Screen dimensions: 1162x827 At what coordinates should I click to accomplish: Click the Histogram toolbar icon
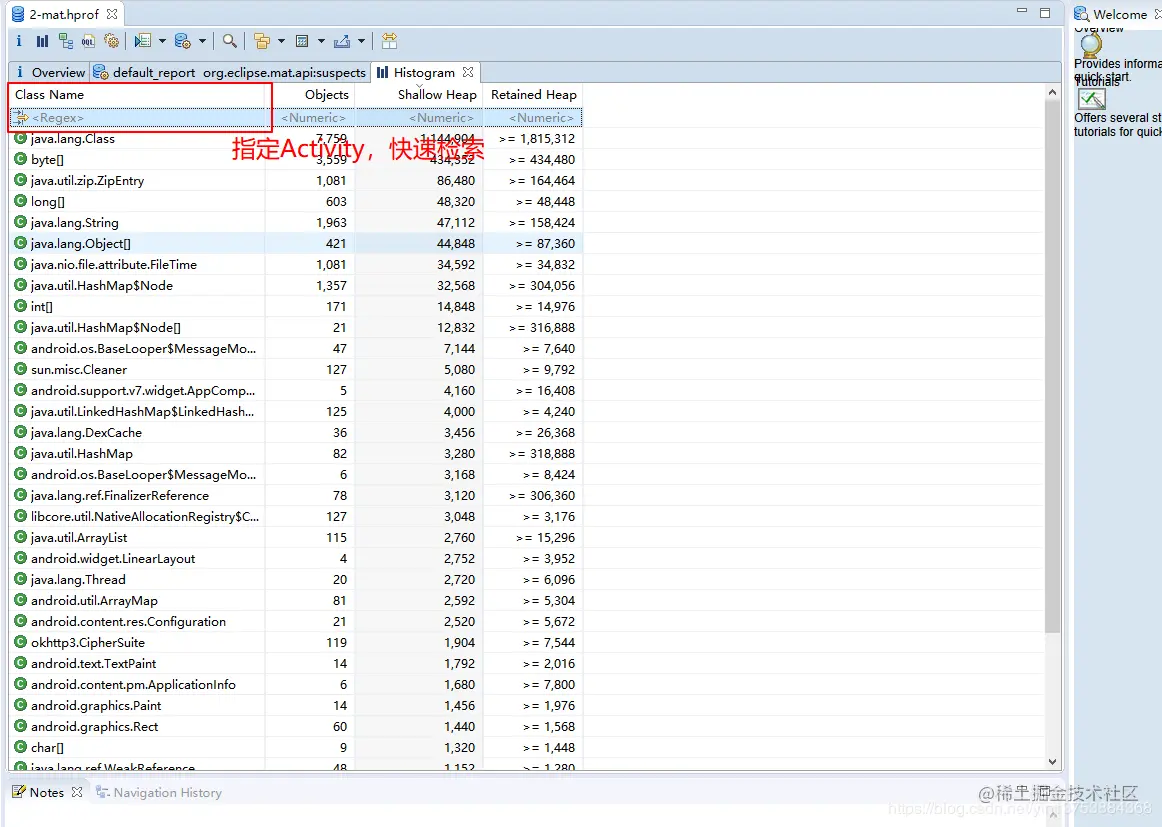[x=42, y=41]
